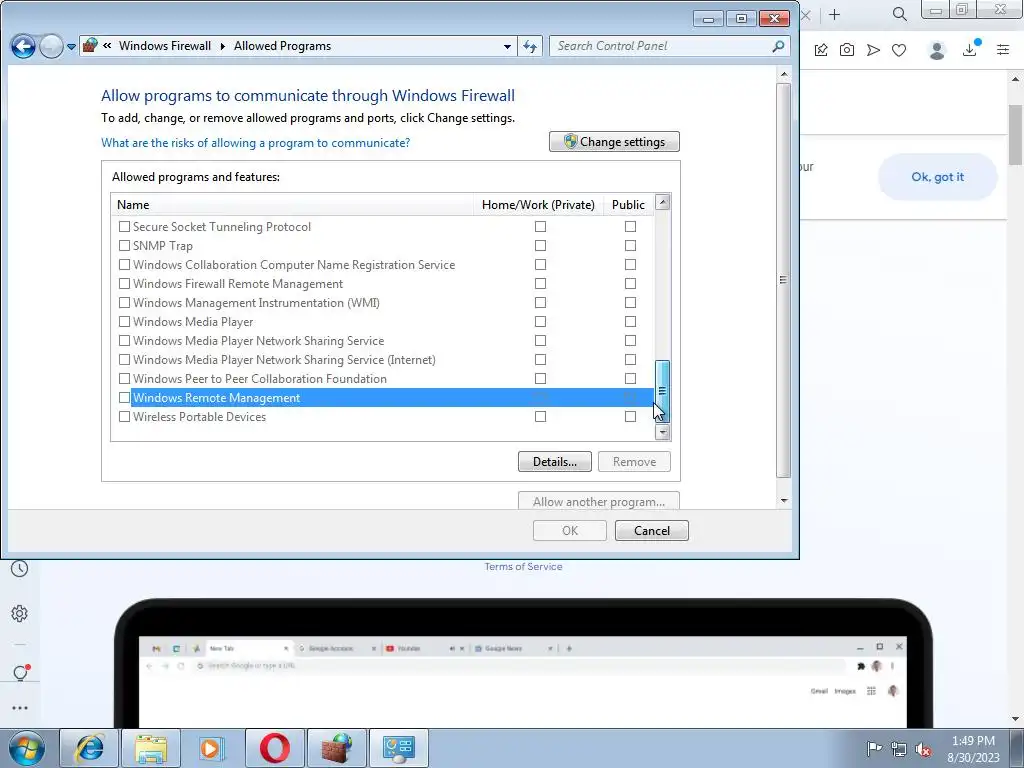Select Windows Peer to Peer Collaboration Foundation row

click(x=382, y=379)
